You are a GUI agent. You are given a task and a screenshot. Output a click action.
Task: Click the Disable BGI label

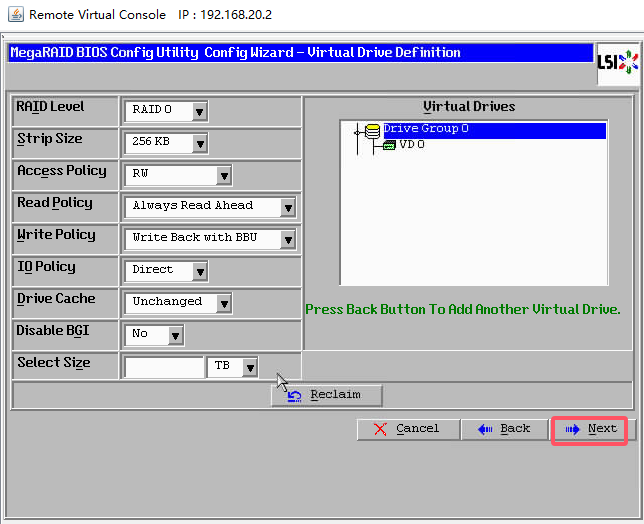tap(53, 331)
